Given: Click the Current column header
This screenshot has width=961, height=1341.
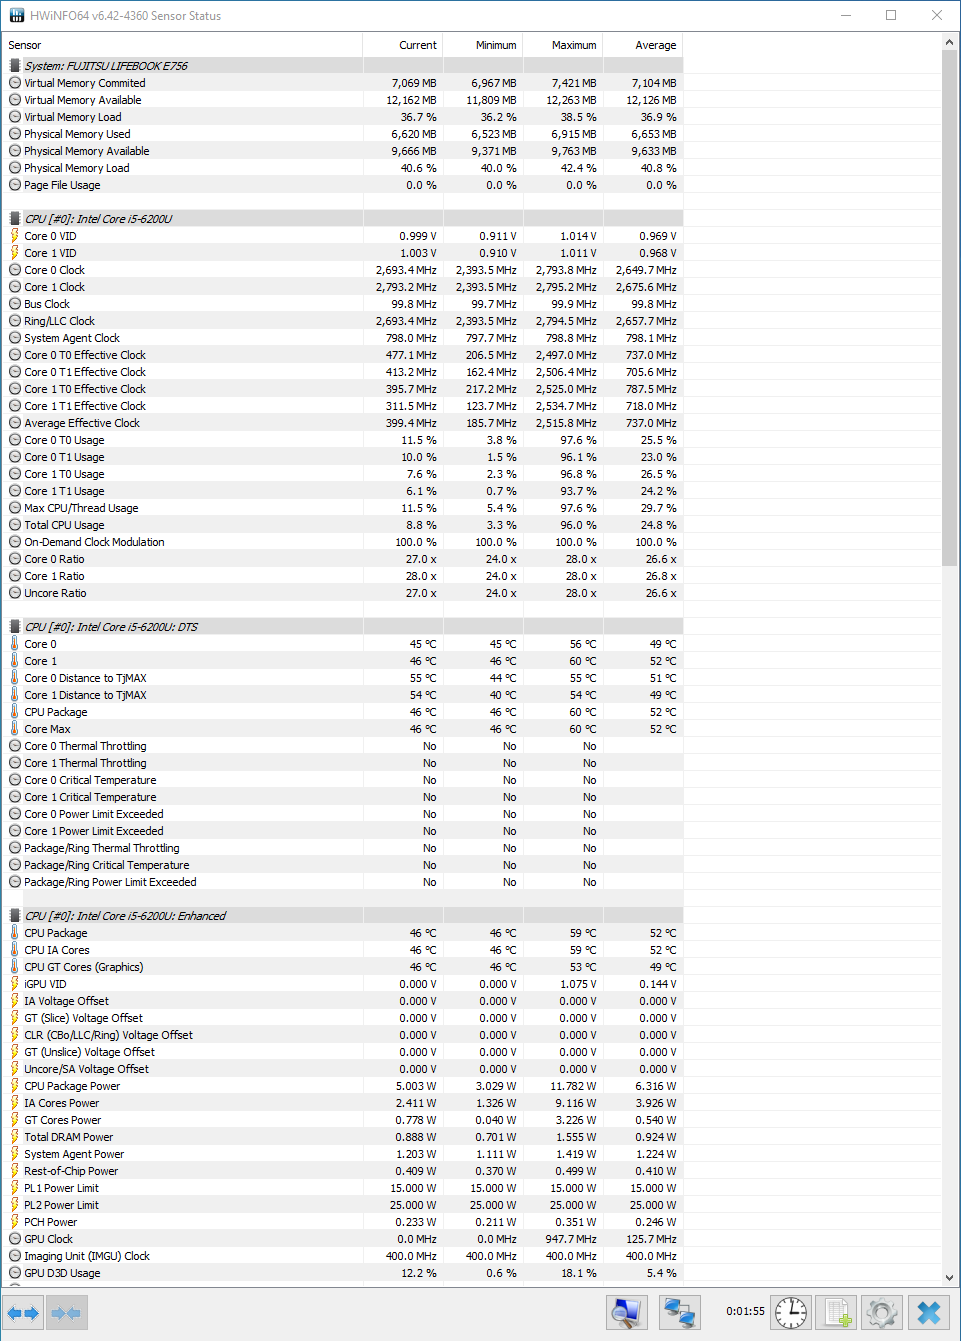Looking at the screenshot, I should pyautogui.click(x=403, y=45).
